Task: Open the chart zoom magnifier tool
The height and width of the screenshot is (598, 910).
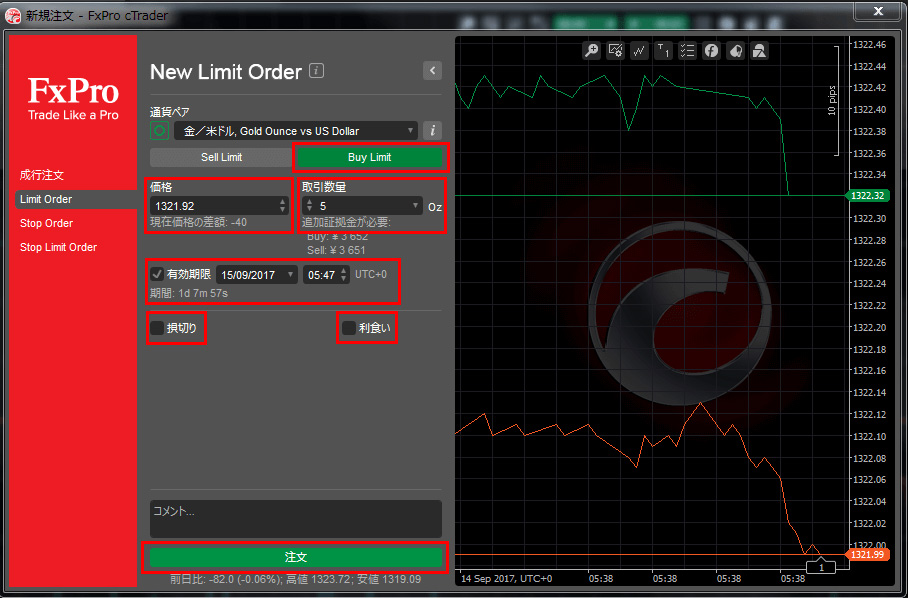Action: pos(591,51)
